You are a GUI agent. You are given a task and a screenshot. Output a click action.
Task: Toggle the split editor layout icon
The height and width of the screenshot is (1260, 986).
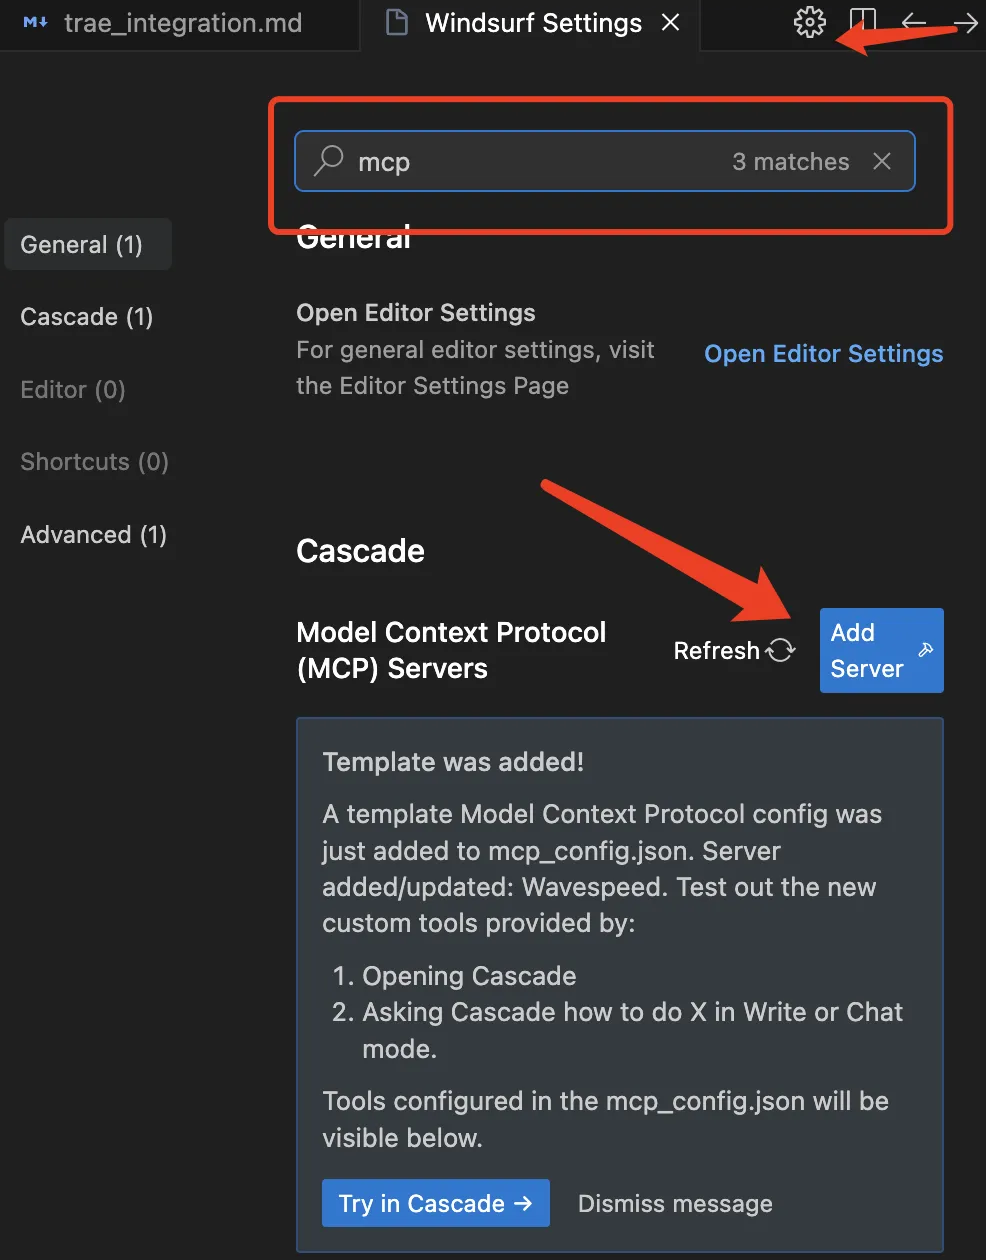(x=862, y=22)
